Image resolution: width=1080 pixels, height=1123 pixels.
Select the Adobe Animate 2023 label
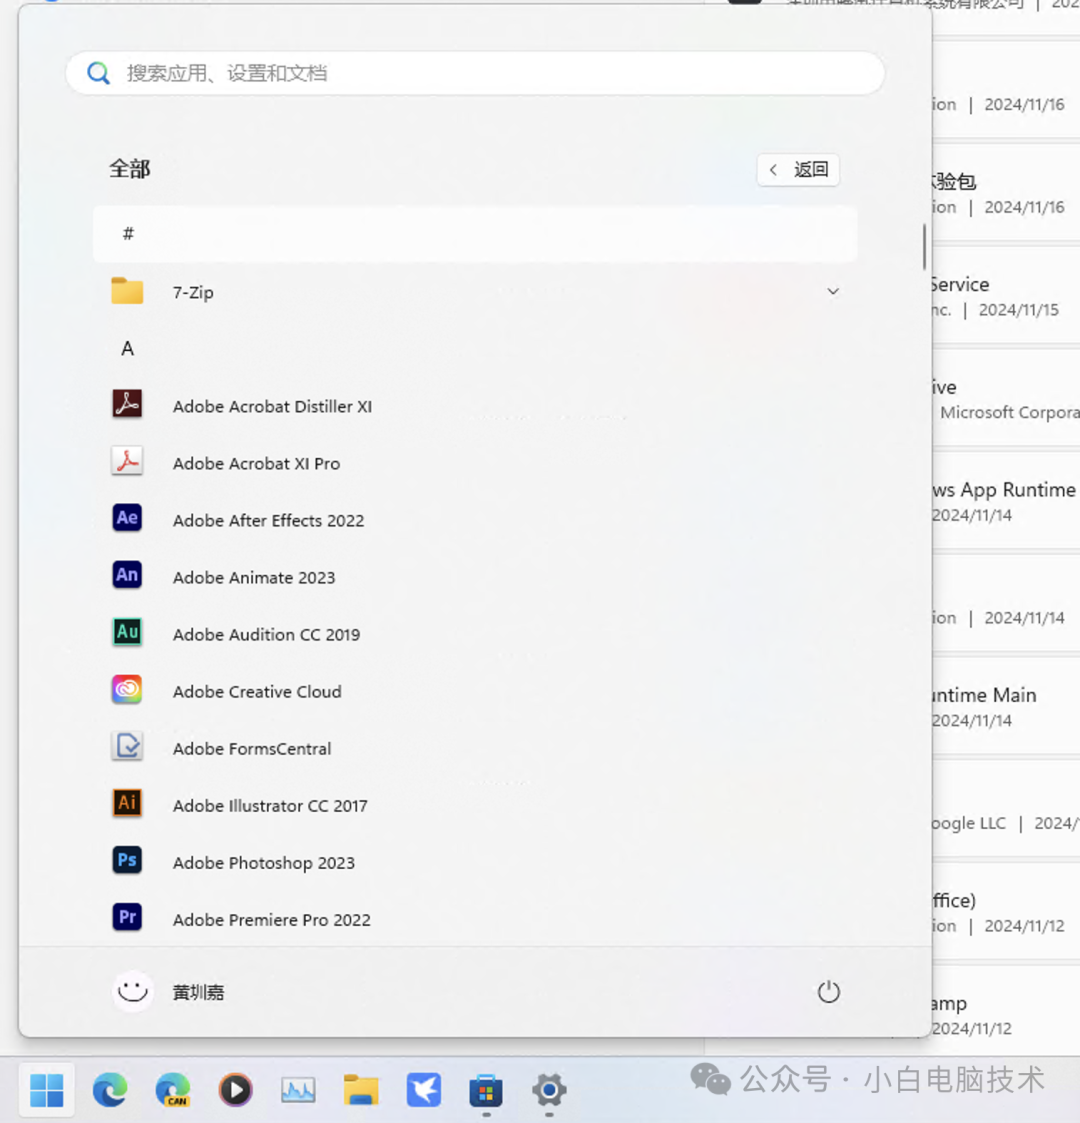pyautogui.click(x=254, y=578)
